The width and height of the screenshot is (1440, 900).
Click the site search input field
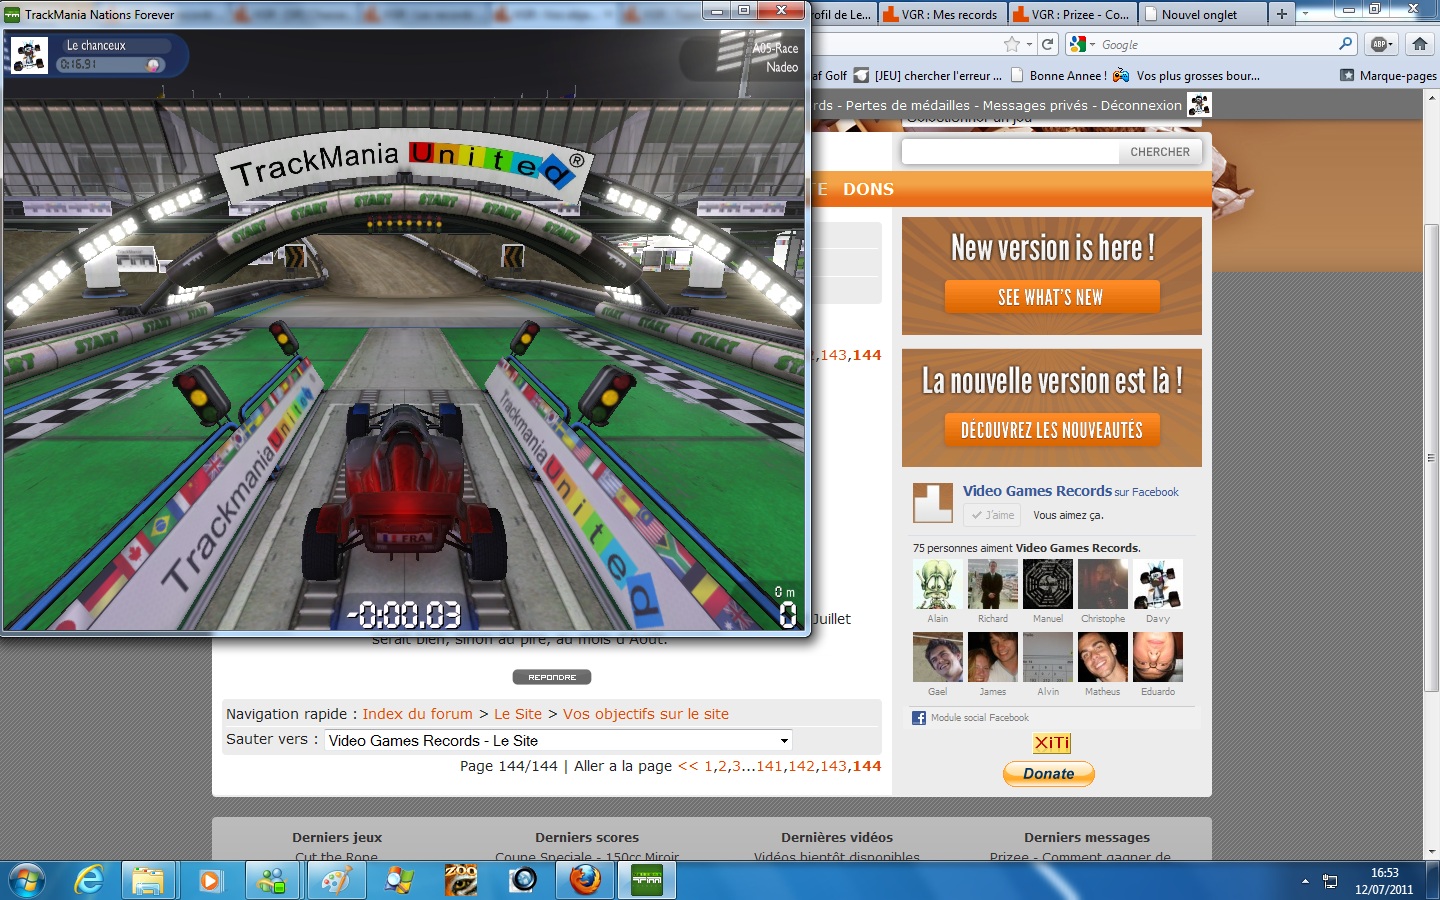click(x=1010, y=152)
